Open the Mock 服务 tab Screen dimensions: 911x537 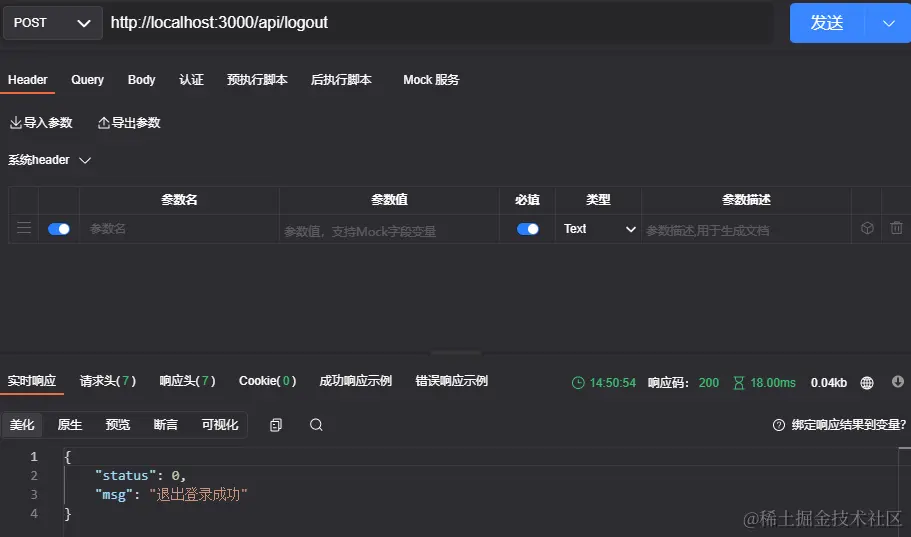pos(431,80)
